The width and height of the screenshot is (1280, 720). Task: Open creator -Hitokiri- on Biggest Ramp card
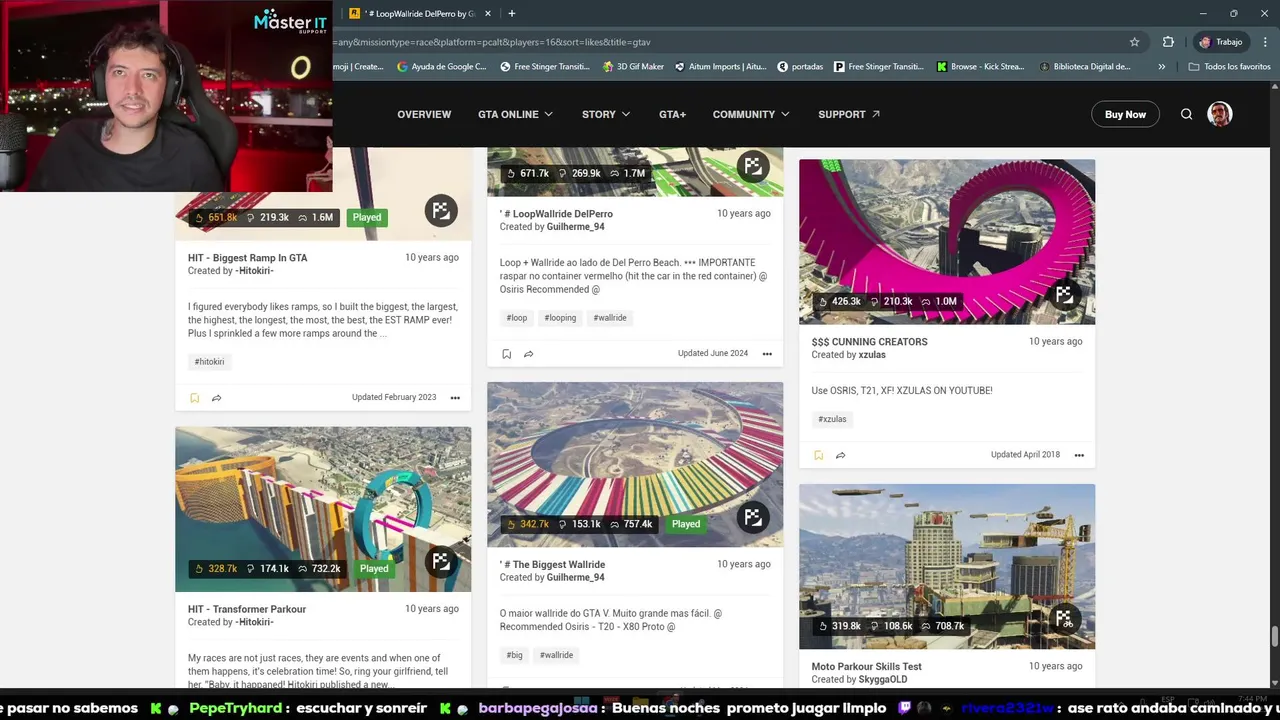254,271
